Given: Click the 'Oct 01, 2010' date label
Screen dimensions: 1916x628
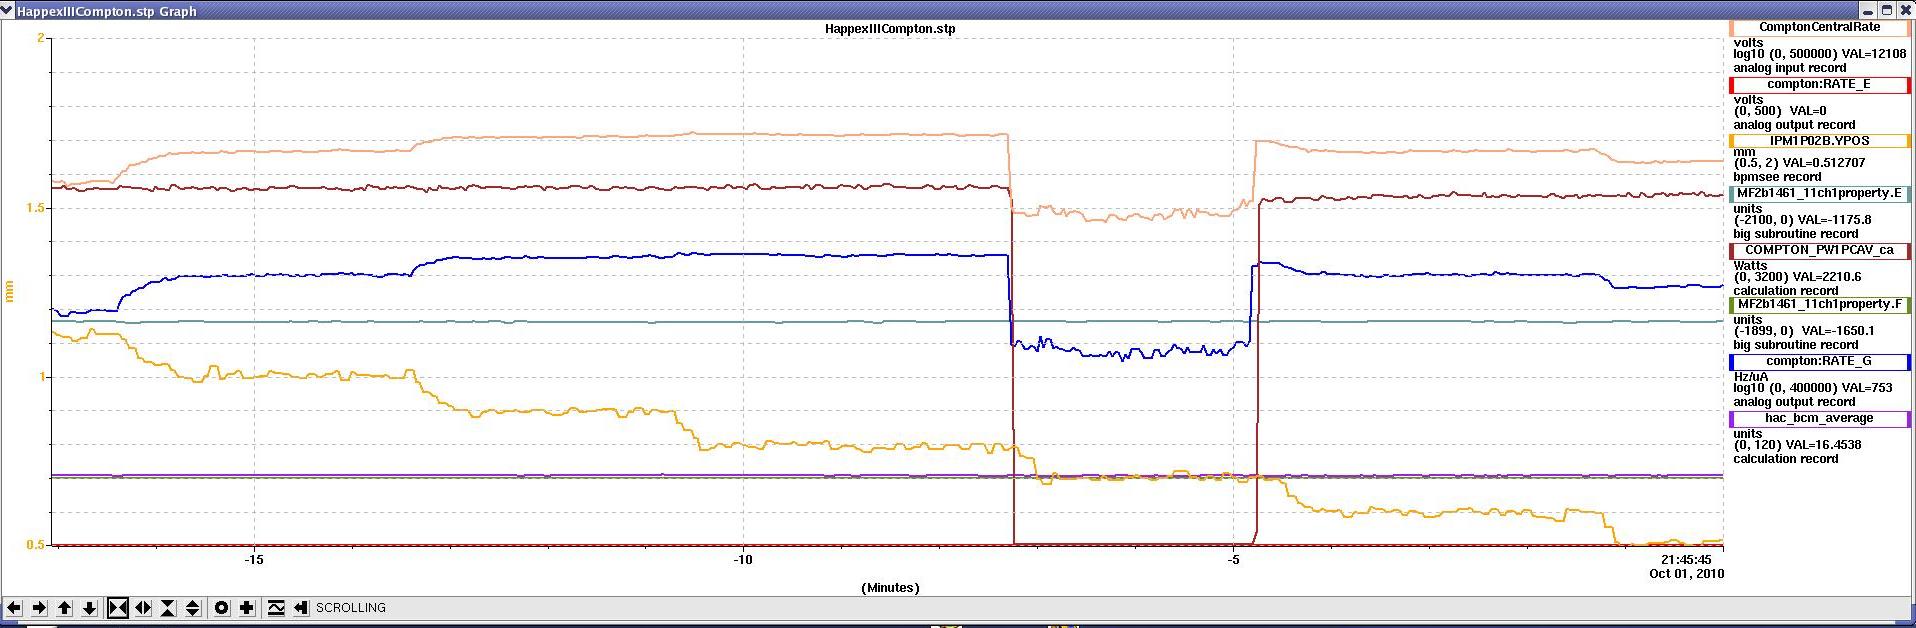Looking at the screenshot, I should tap(1686, 574).
